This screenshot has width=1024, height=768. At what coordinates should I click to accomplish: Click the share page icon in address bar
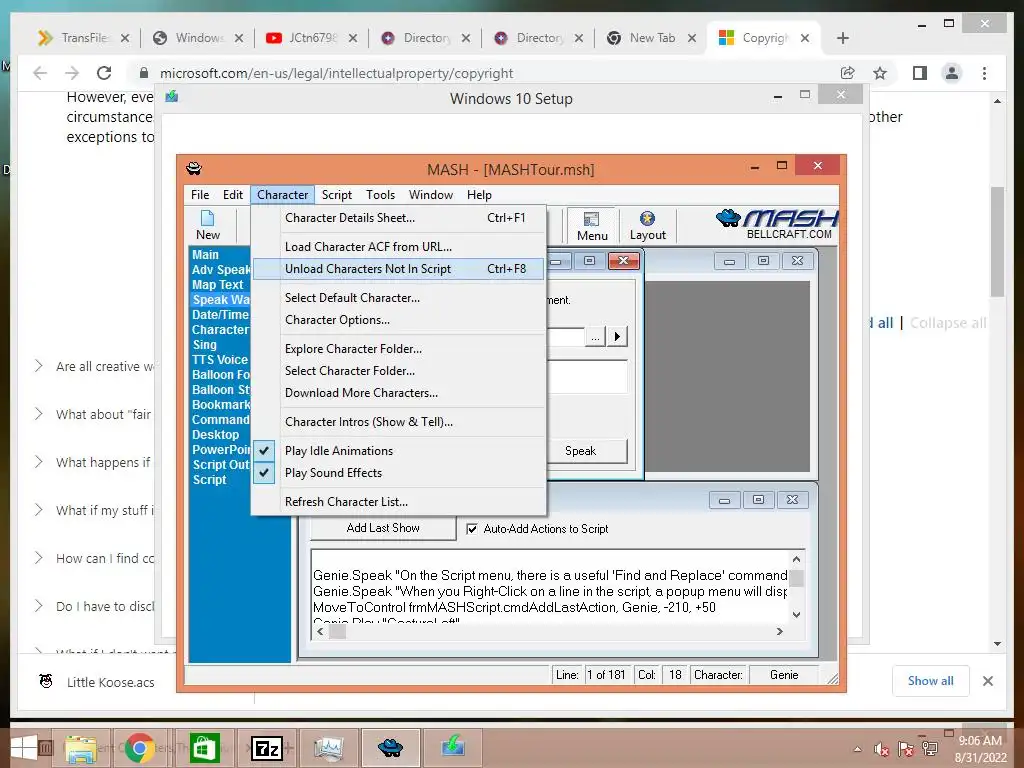(x=848, y=73)
